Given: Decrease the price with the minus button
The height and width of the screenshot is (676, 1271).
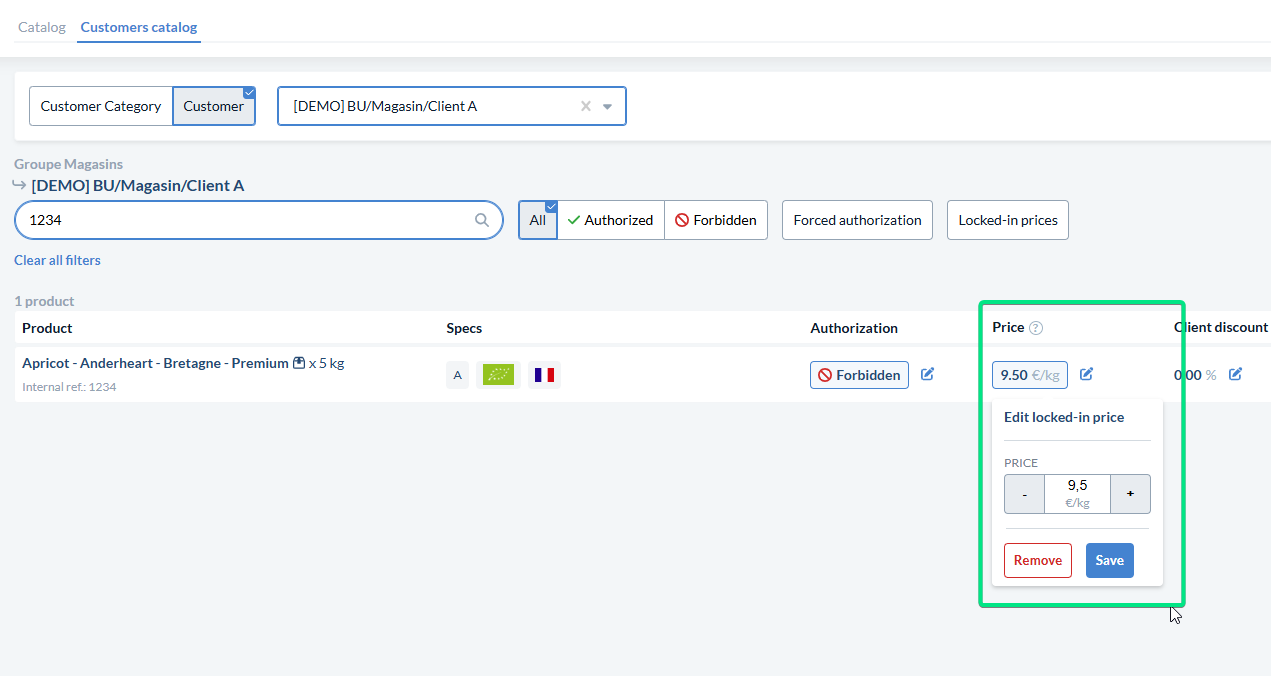Looking at the screenshot, I should 1025,494.
